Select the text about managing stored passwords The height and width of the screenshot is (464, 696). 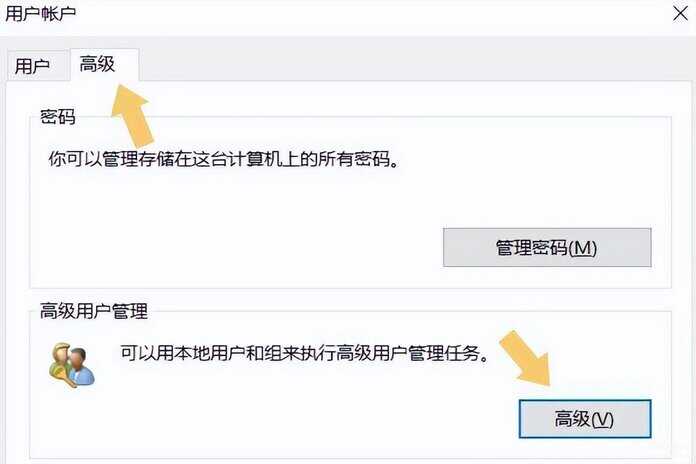[223, 159]
